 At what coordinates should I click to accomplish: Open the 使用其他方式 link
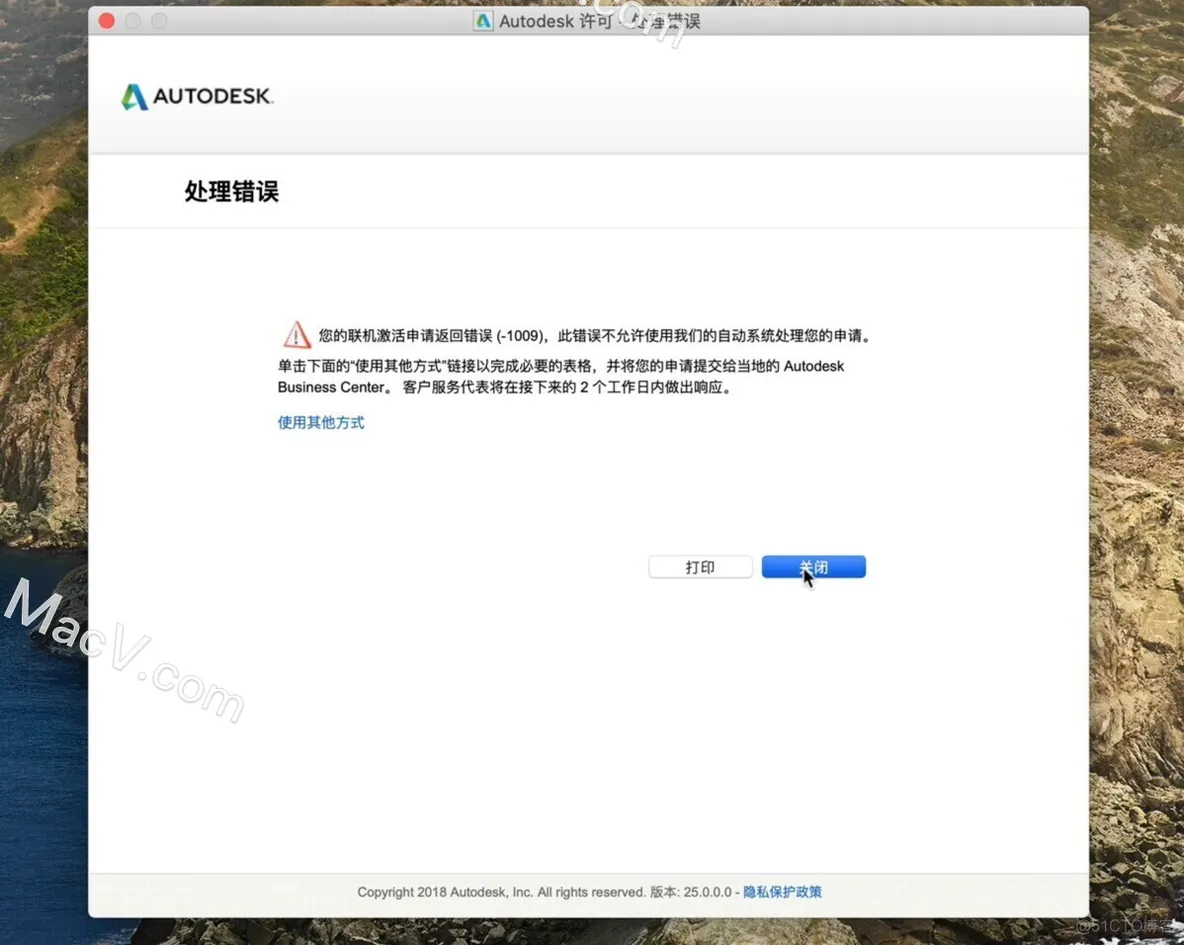(321, 422)
